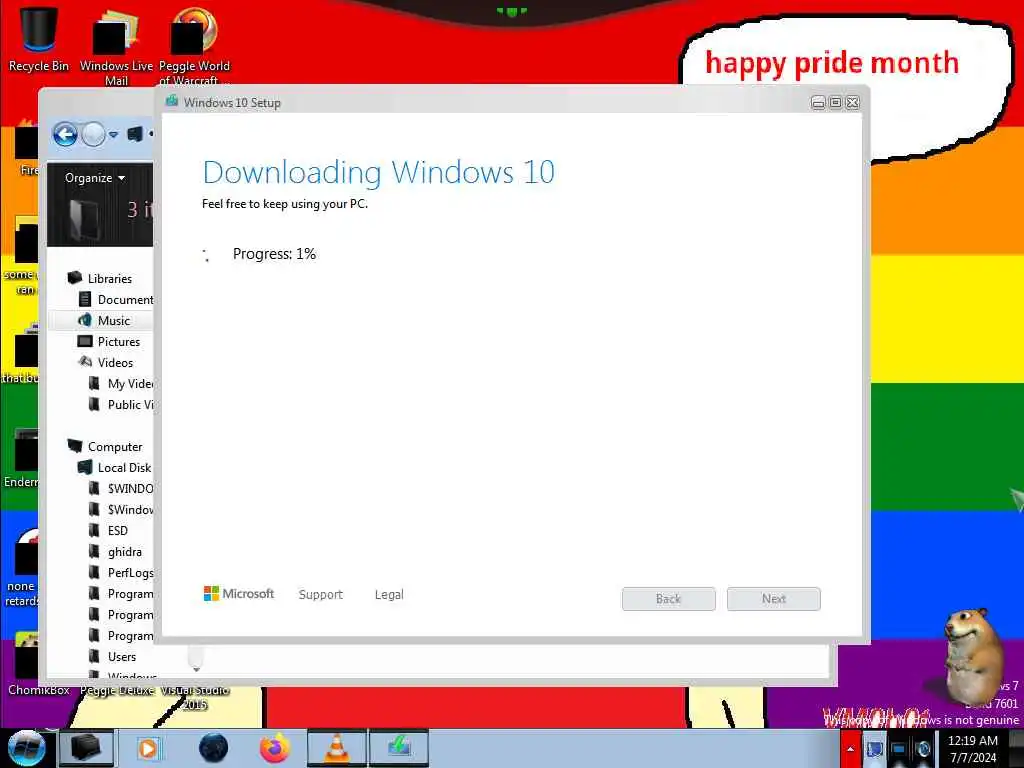Image resolution: width=1024 pixels, height=768 pixels.
Task: Click the Computer icon in the tree
Action: (74, 446)
